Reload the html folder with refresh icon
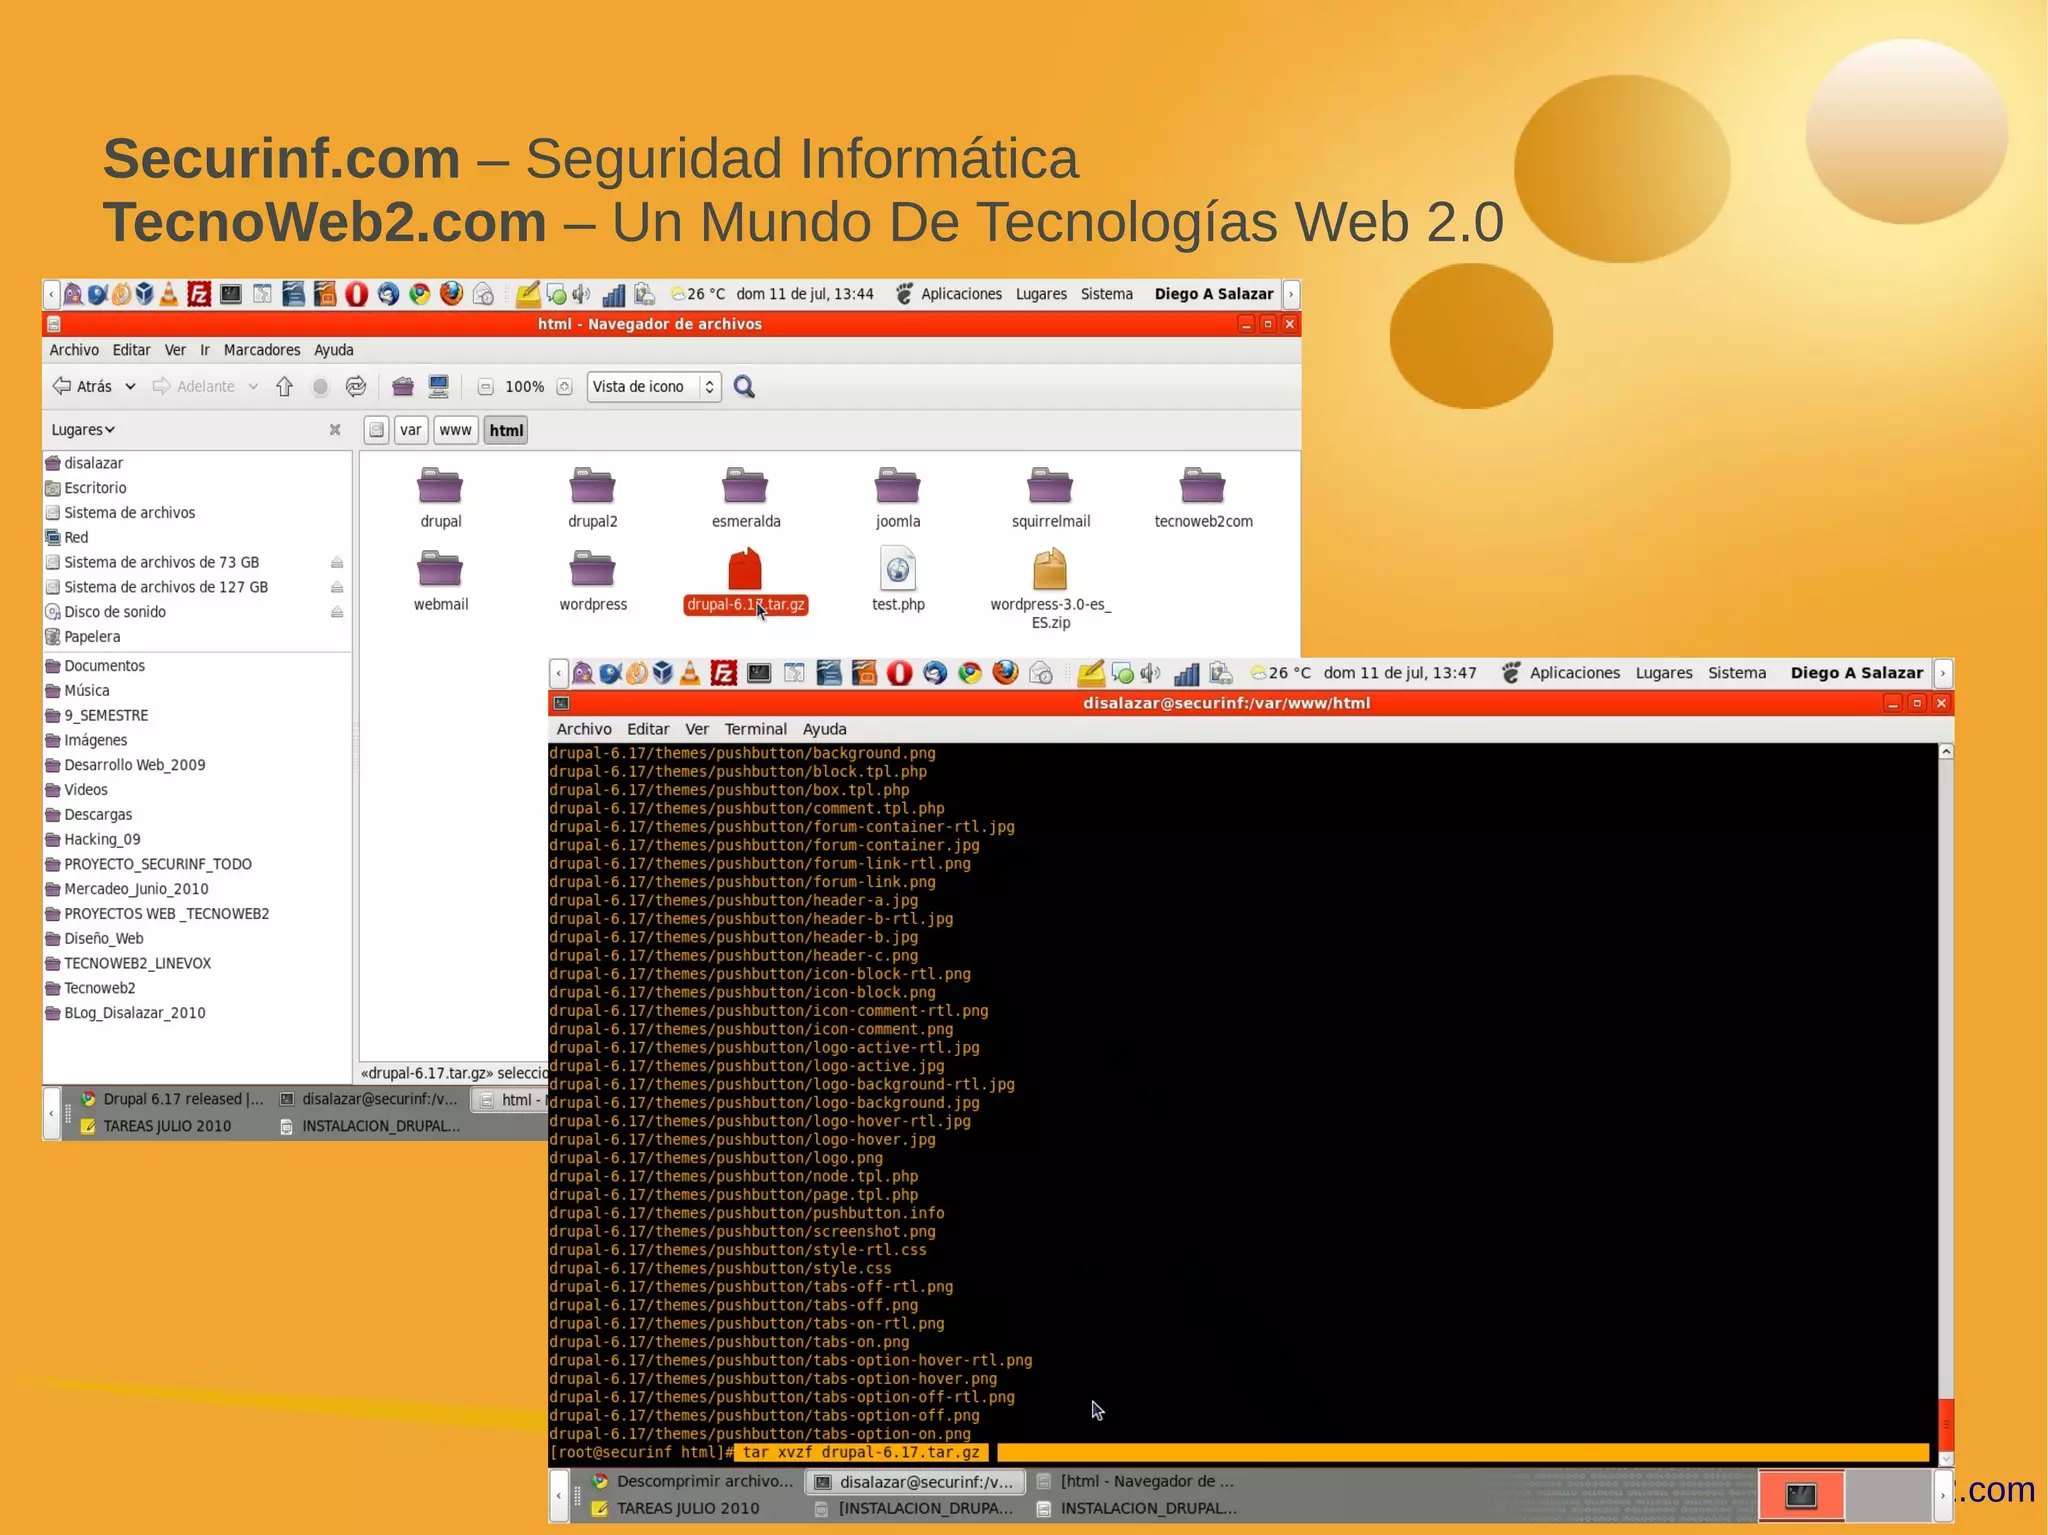The height and width of the screenshot is (1535, 2048). click(356, 386)
